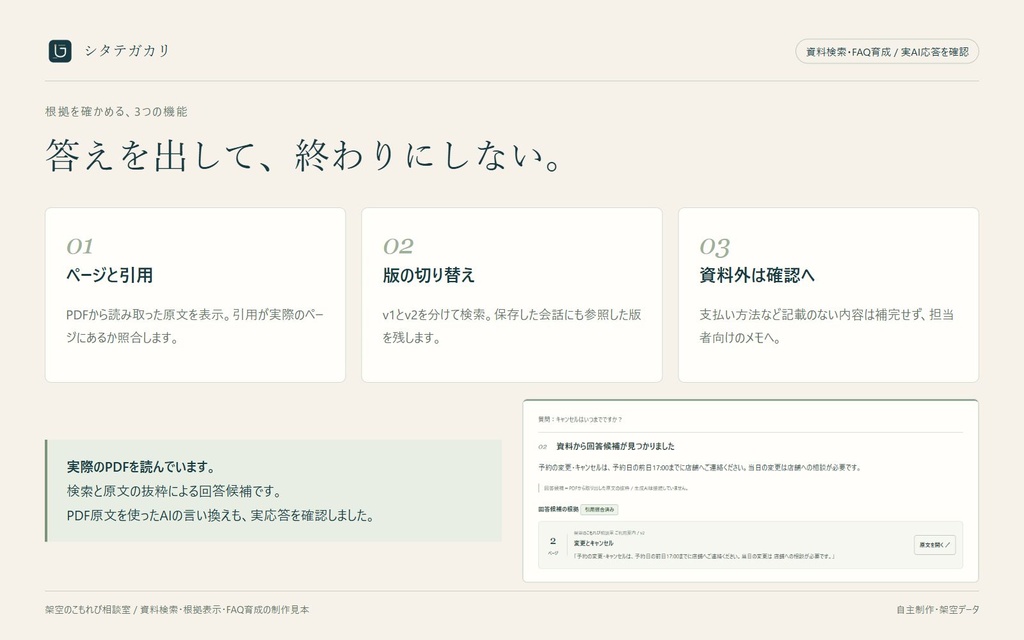The width and height of the screenshot is (1024, 640).
Task: Click the PDFから読み取った原文を表示 description
Action: click(x=195, y=326)
